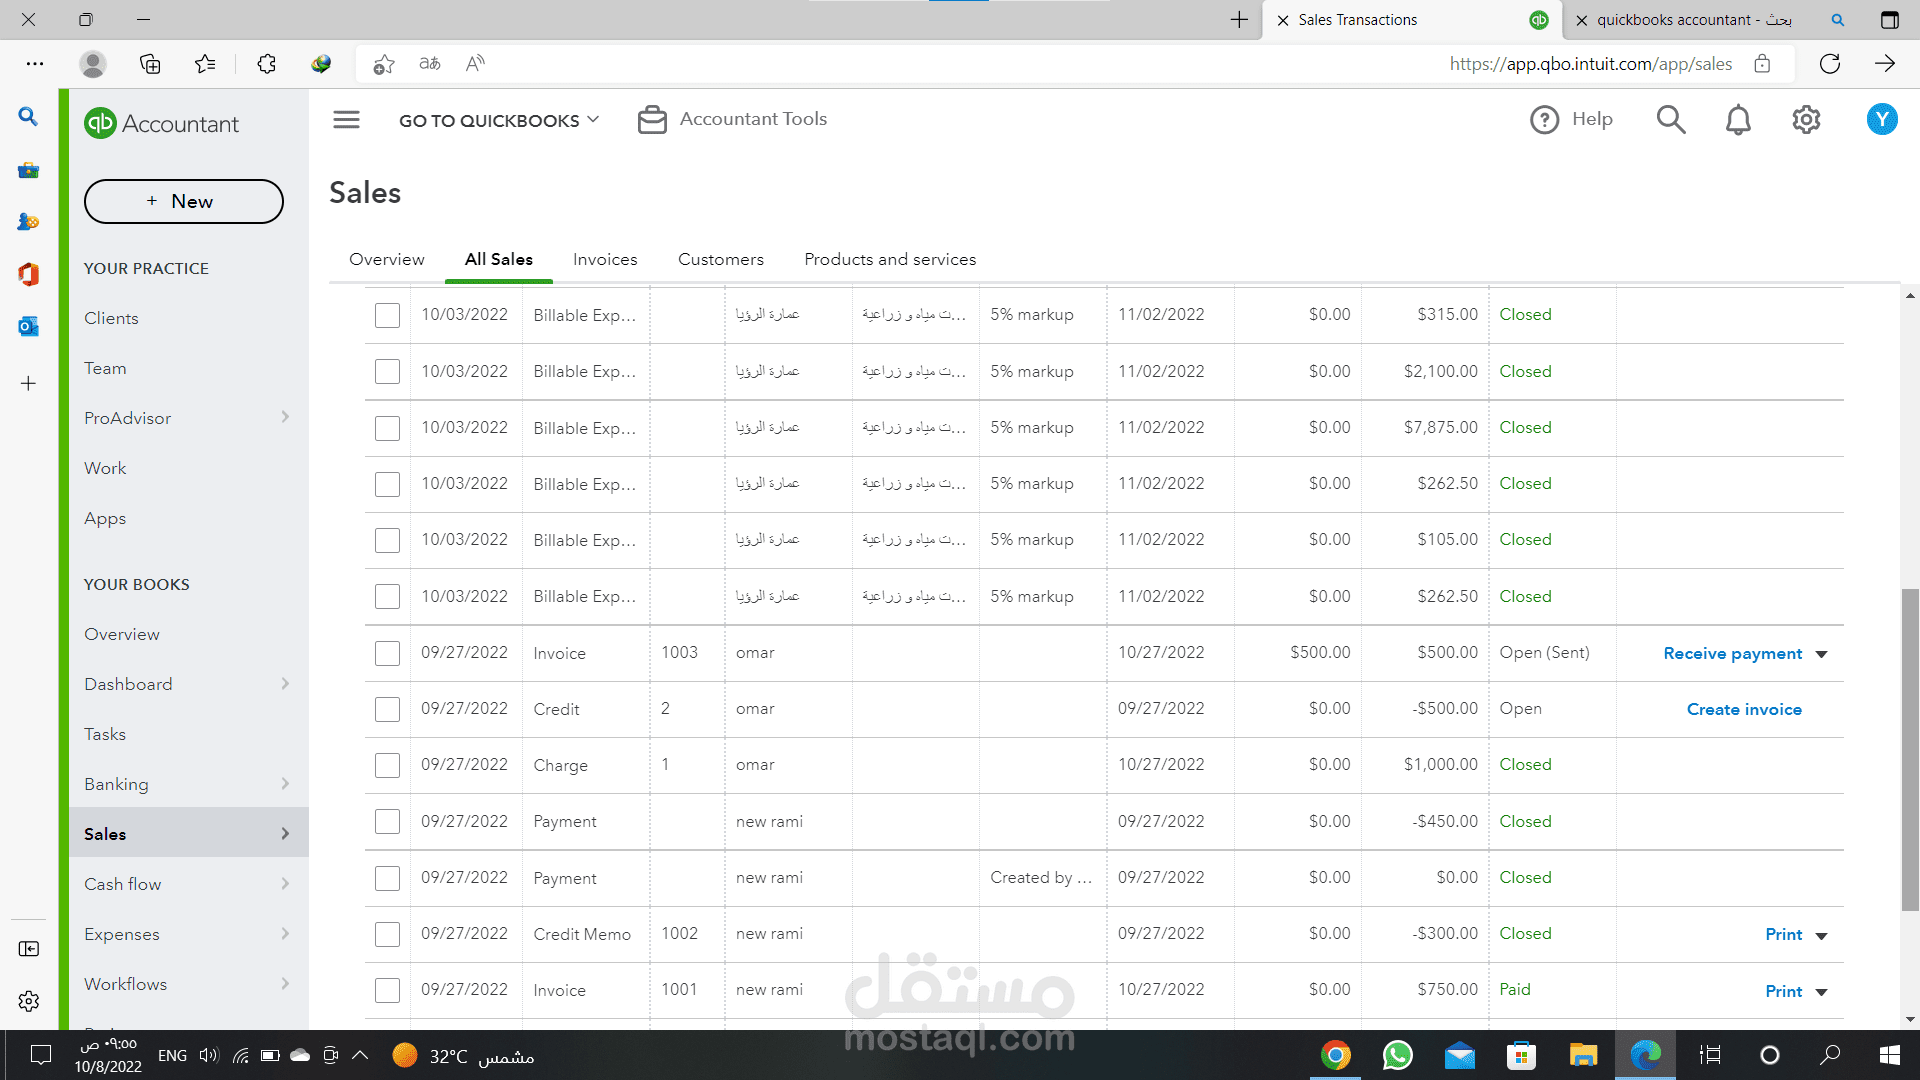1920x1080 pixels.
Task: Expand the Dashboard sidebar item
Action: [285, 684]
